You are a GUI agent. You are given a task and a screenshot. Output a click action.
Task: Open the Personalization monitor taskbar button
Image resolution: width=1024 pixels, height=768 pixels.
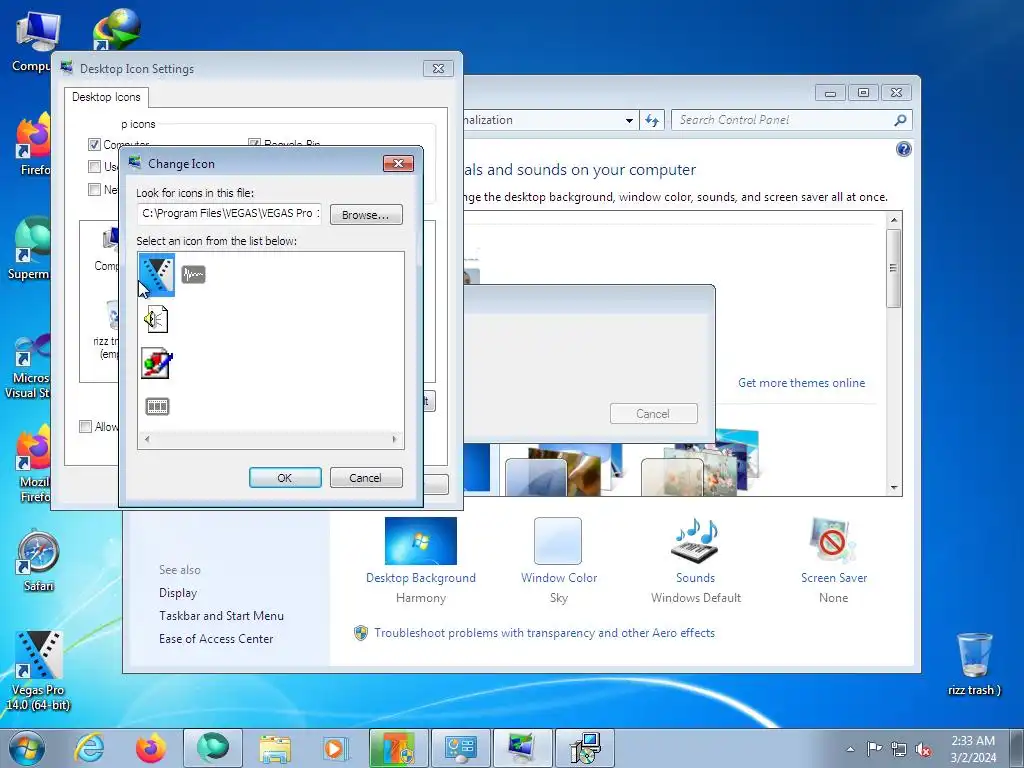click(522, 748)
